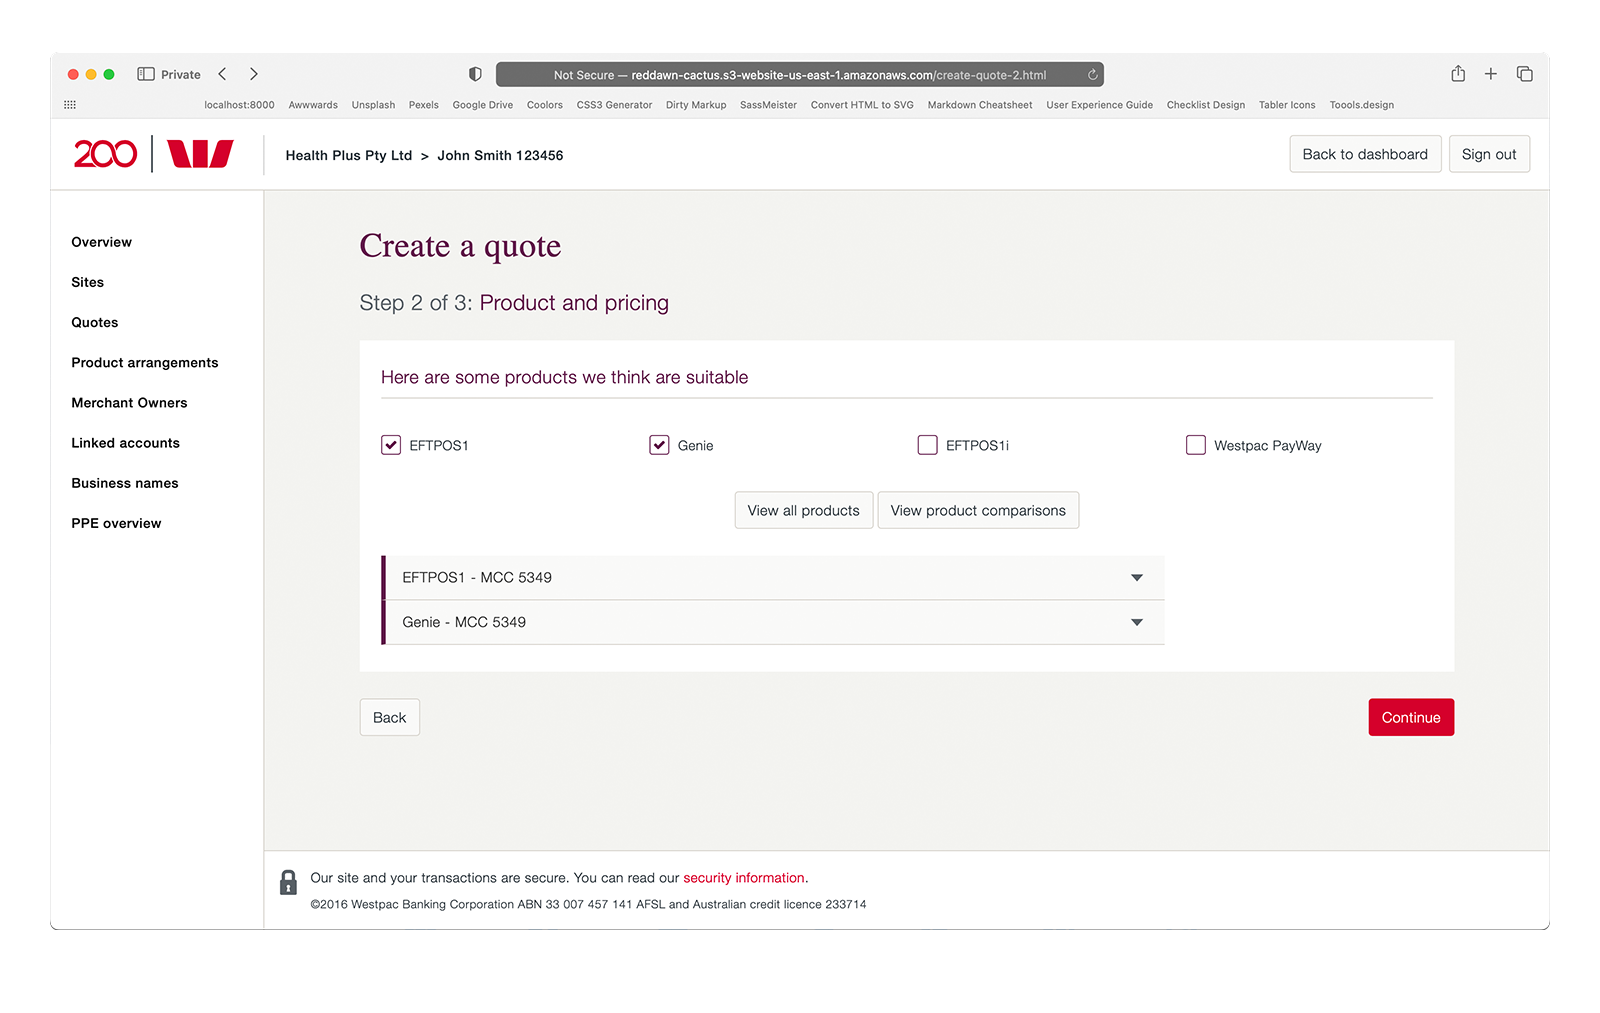This screenshot has height=1013, width=1600.
Task: Uncheck the EFTPOS1 checkbox
Action: (x=391, y=445)
